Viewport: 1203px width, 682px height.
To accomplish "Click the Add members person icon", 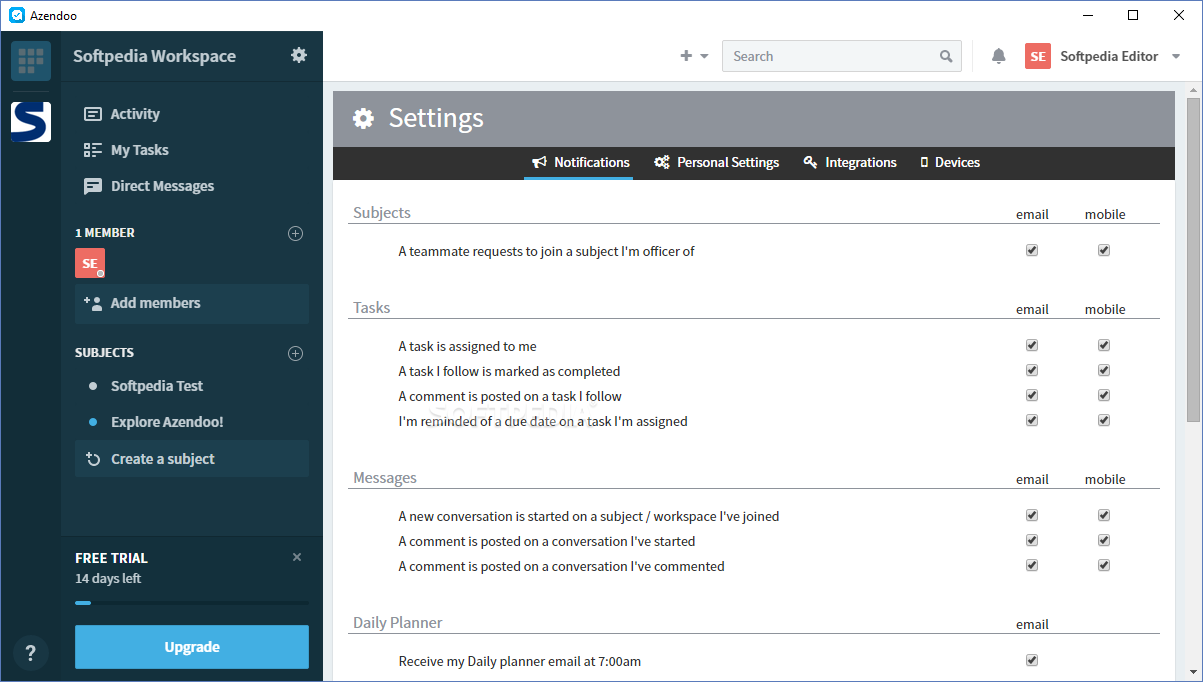I will click(93, 303).
